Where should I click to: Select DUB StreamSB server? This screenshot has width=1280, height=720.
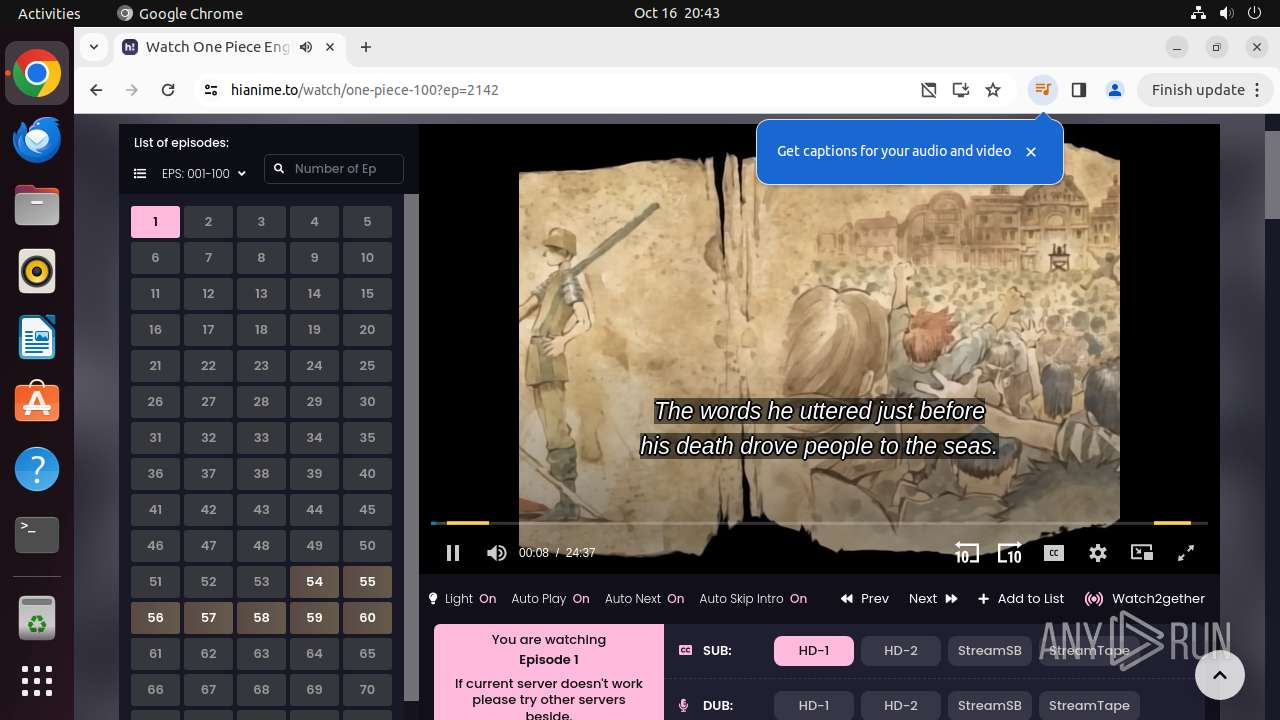coord(990,706)
